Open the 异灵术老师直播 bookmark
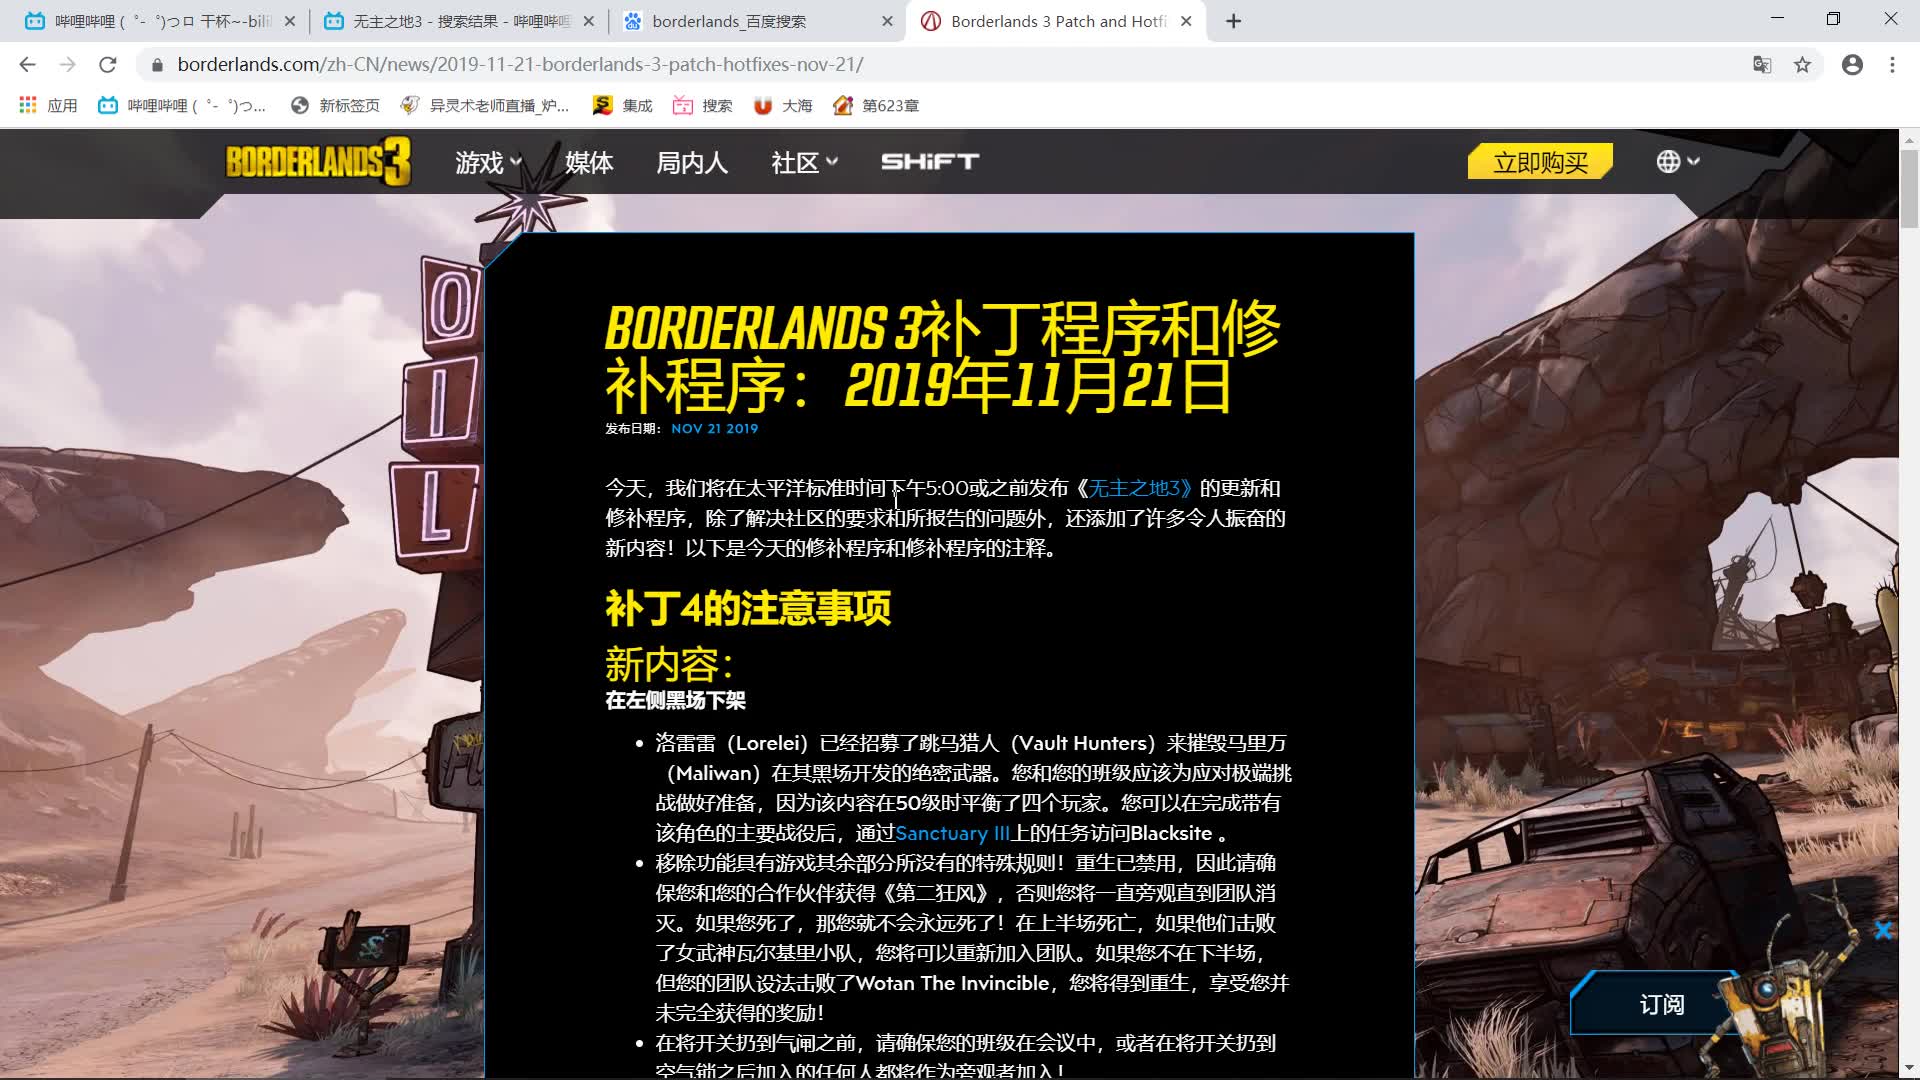 (484, 105)
